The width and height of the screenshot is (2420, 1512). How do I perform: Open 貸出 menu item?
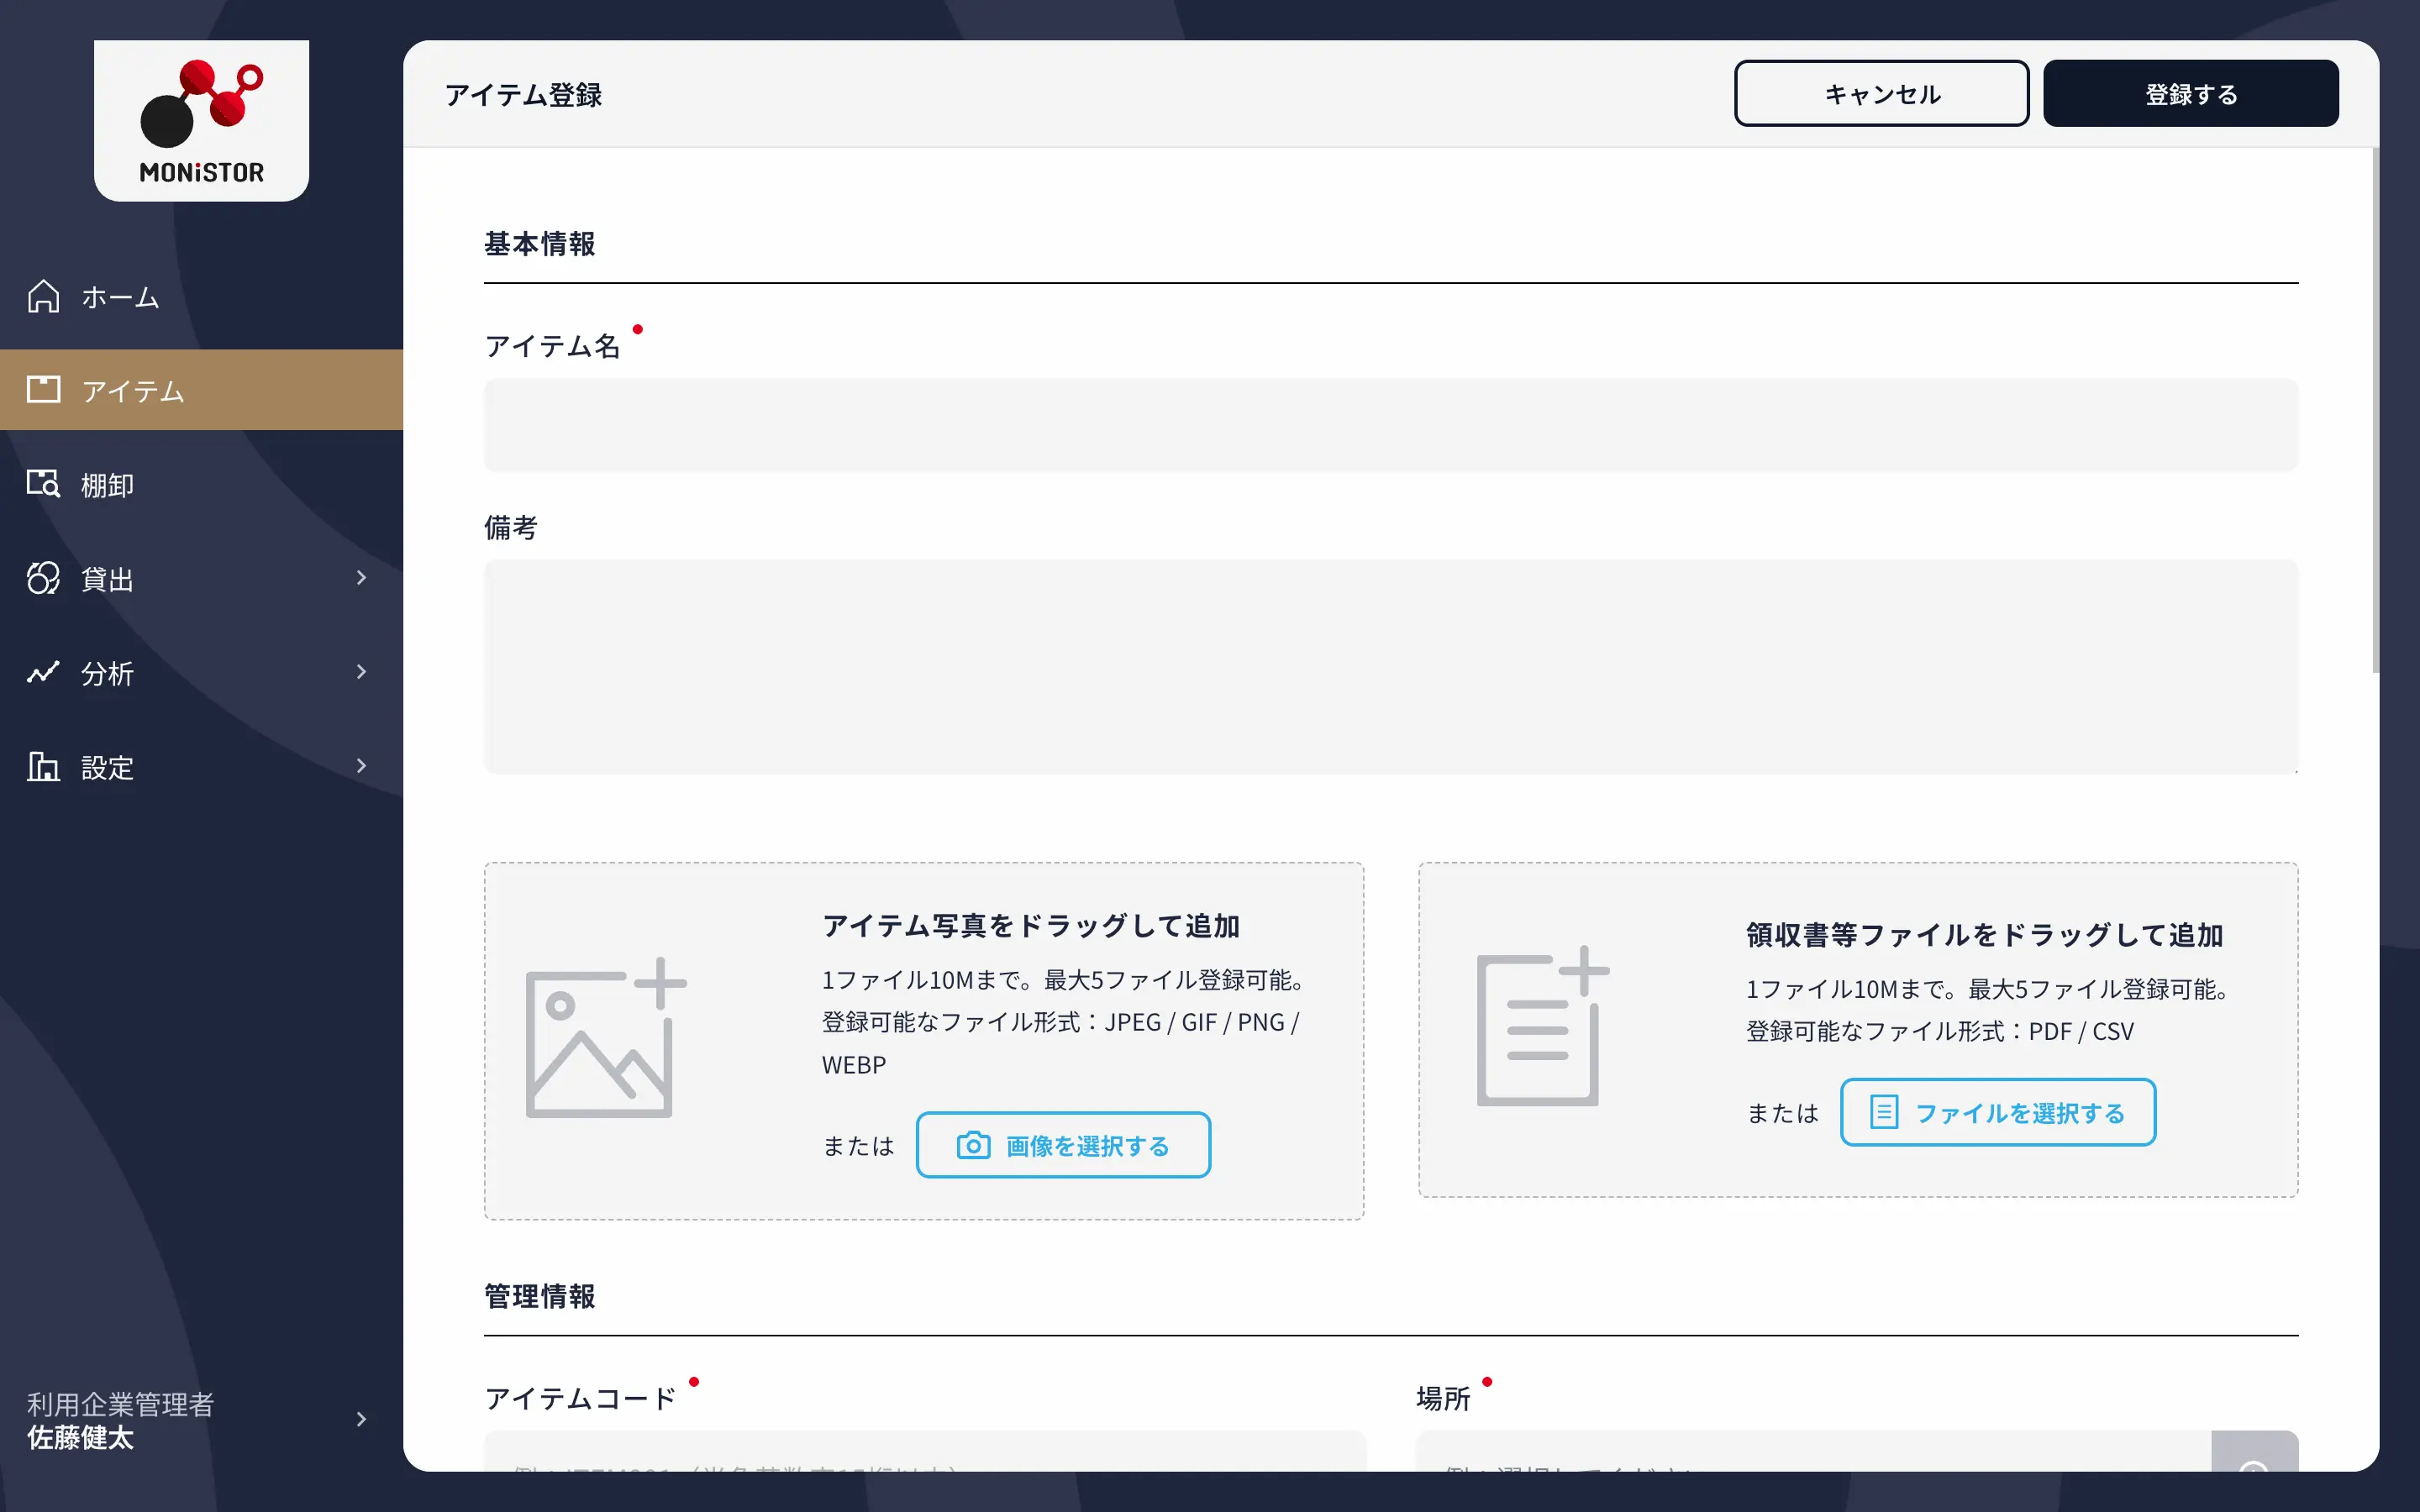pos(201,578)
